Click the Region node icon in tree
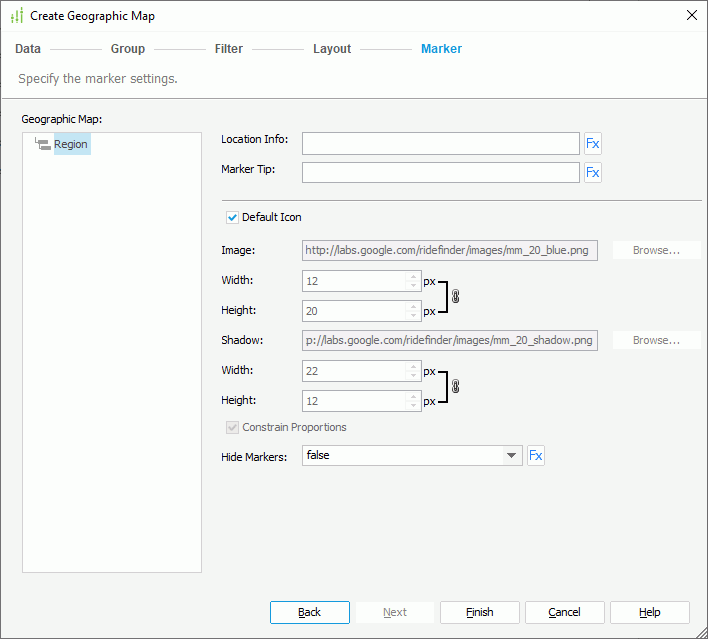 click(x=42, y=145)
